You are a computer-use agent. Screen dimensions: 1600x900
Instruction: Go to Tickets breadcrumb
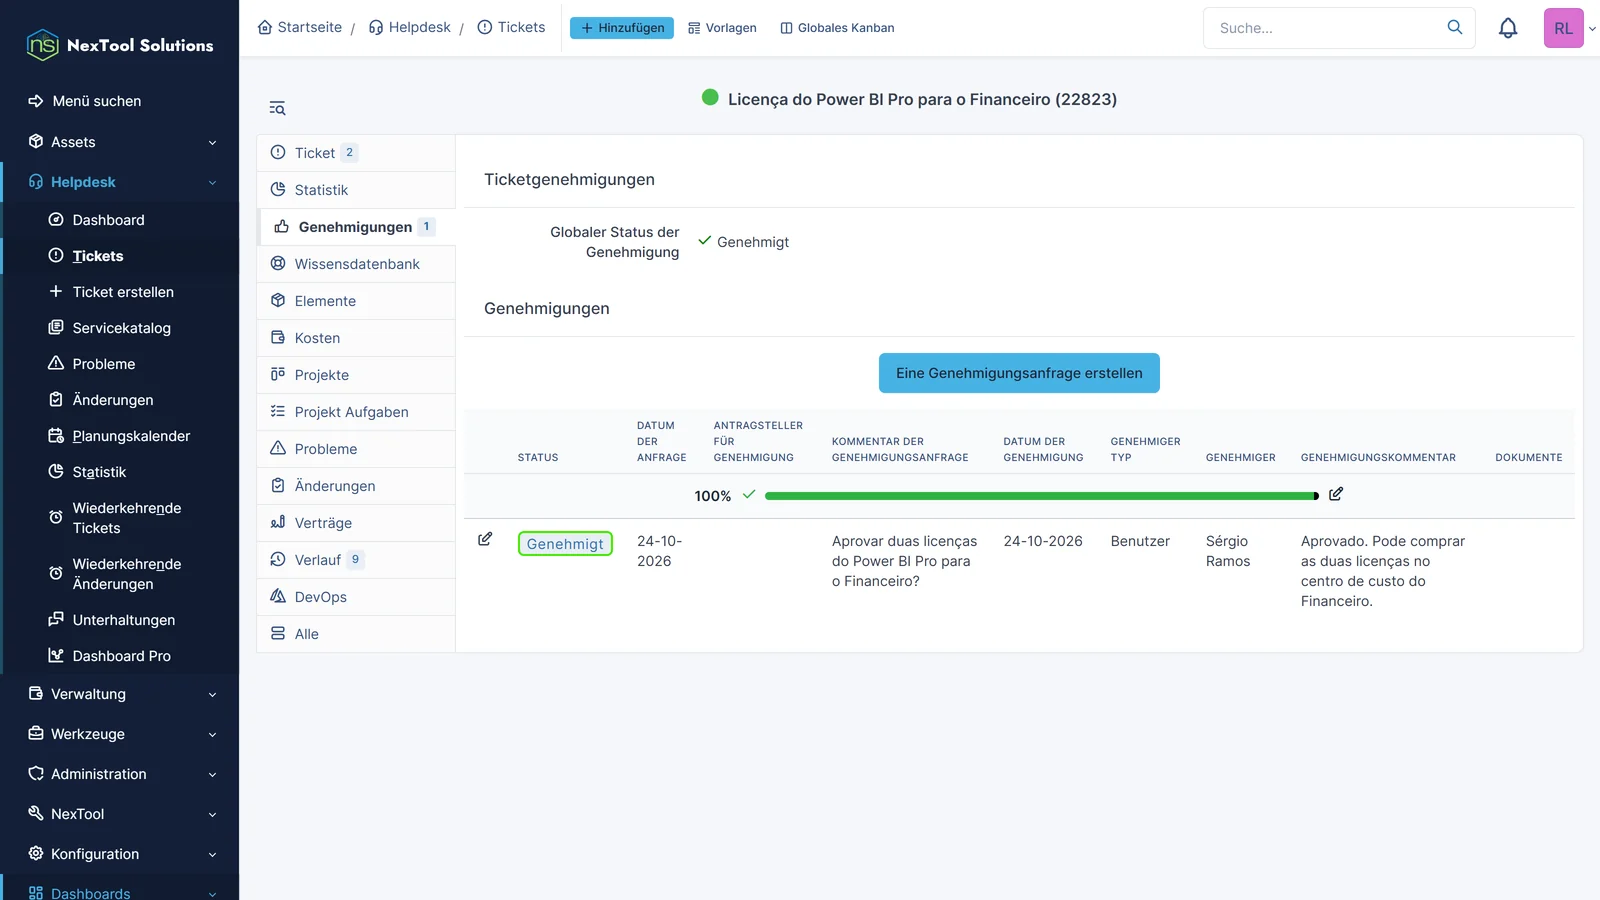[x=511, y=27]
